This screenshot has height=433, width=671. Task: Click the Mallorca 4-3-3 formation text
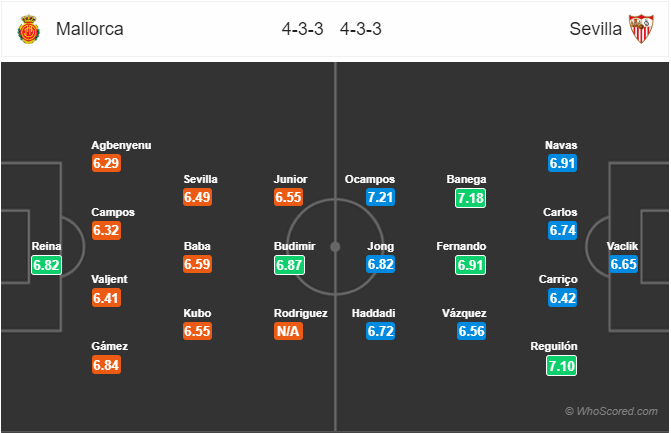point(303,29)
